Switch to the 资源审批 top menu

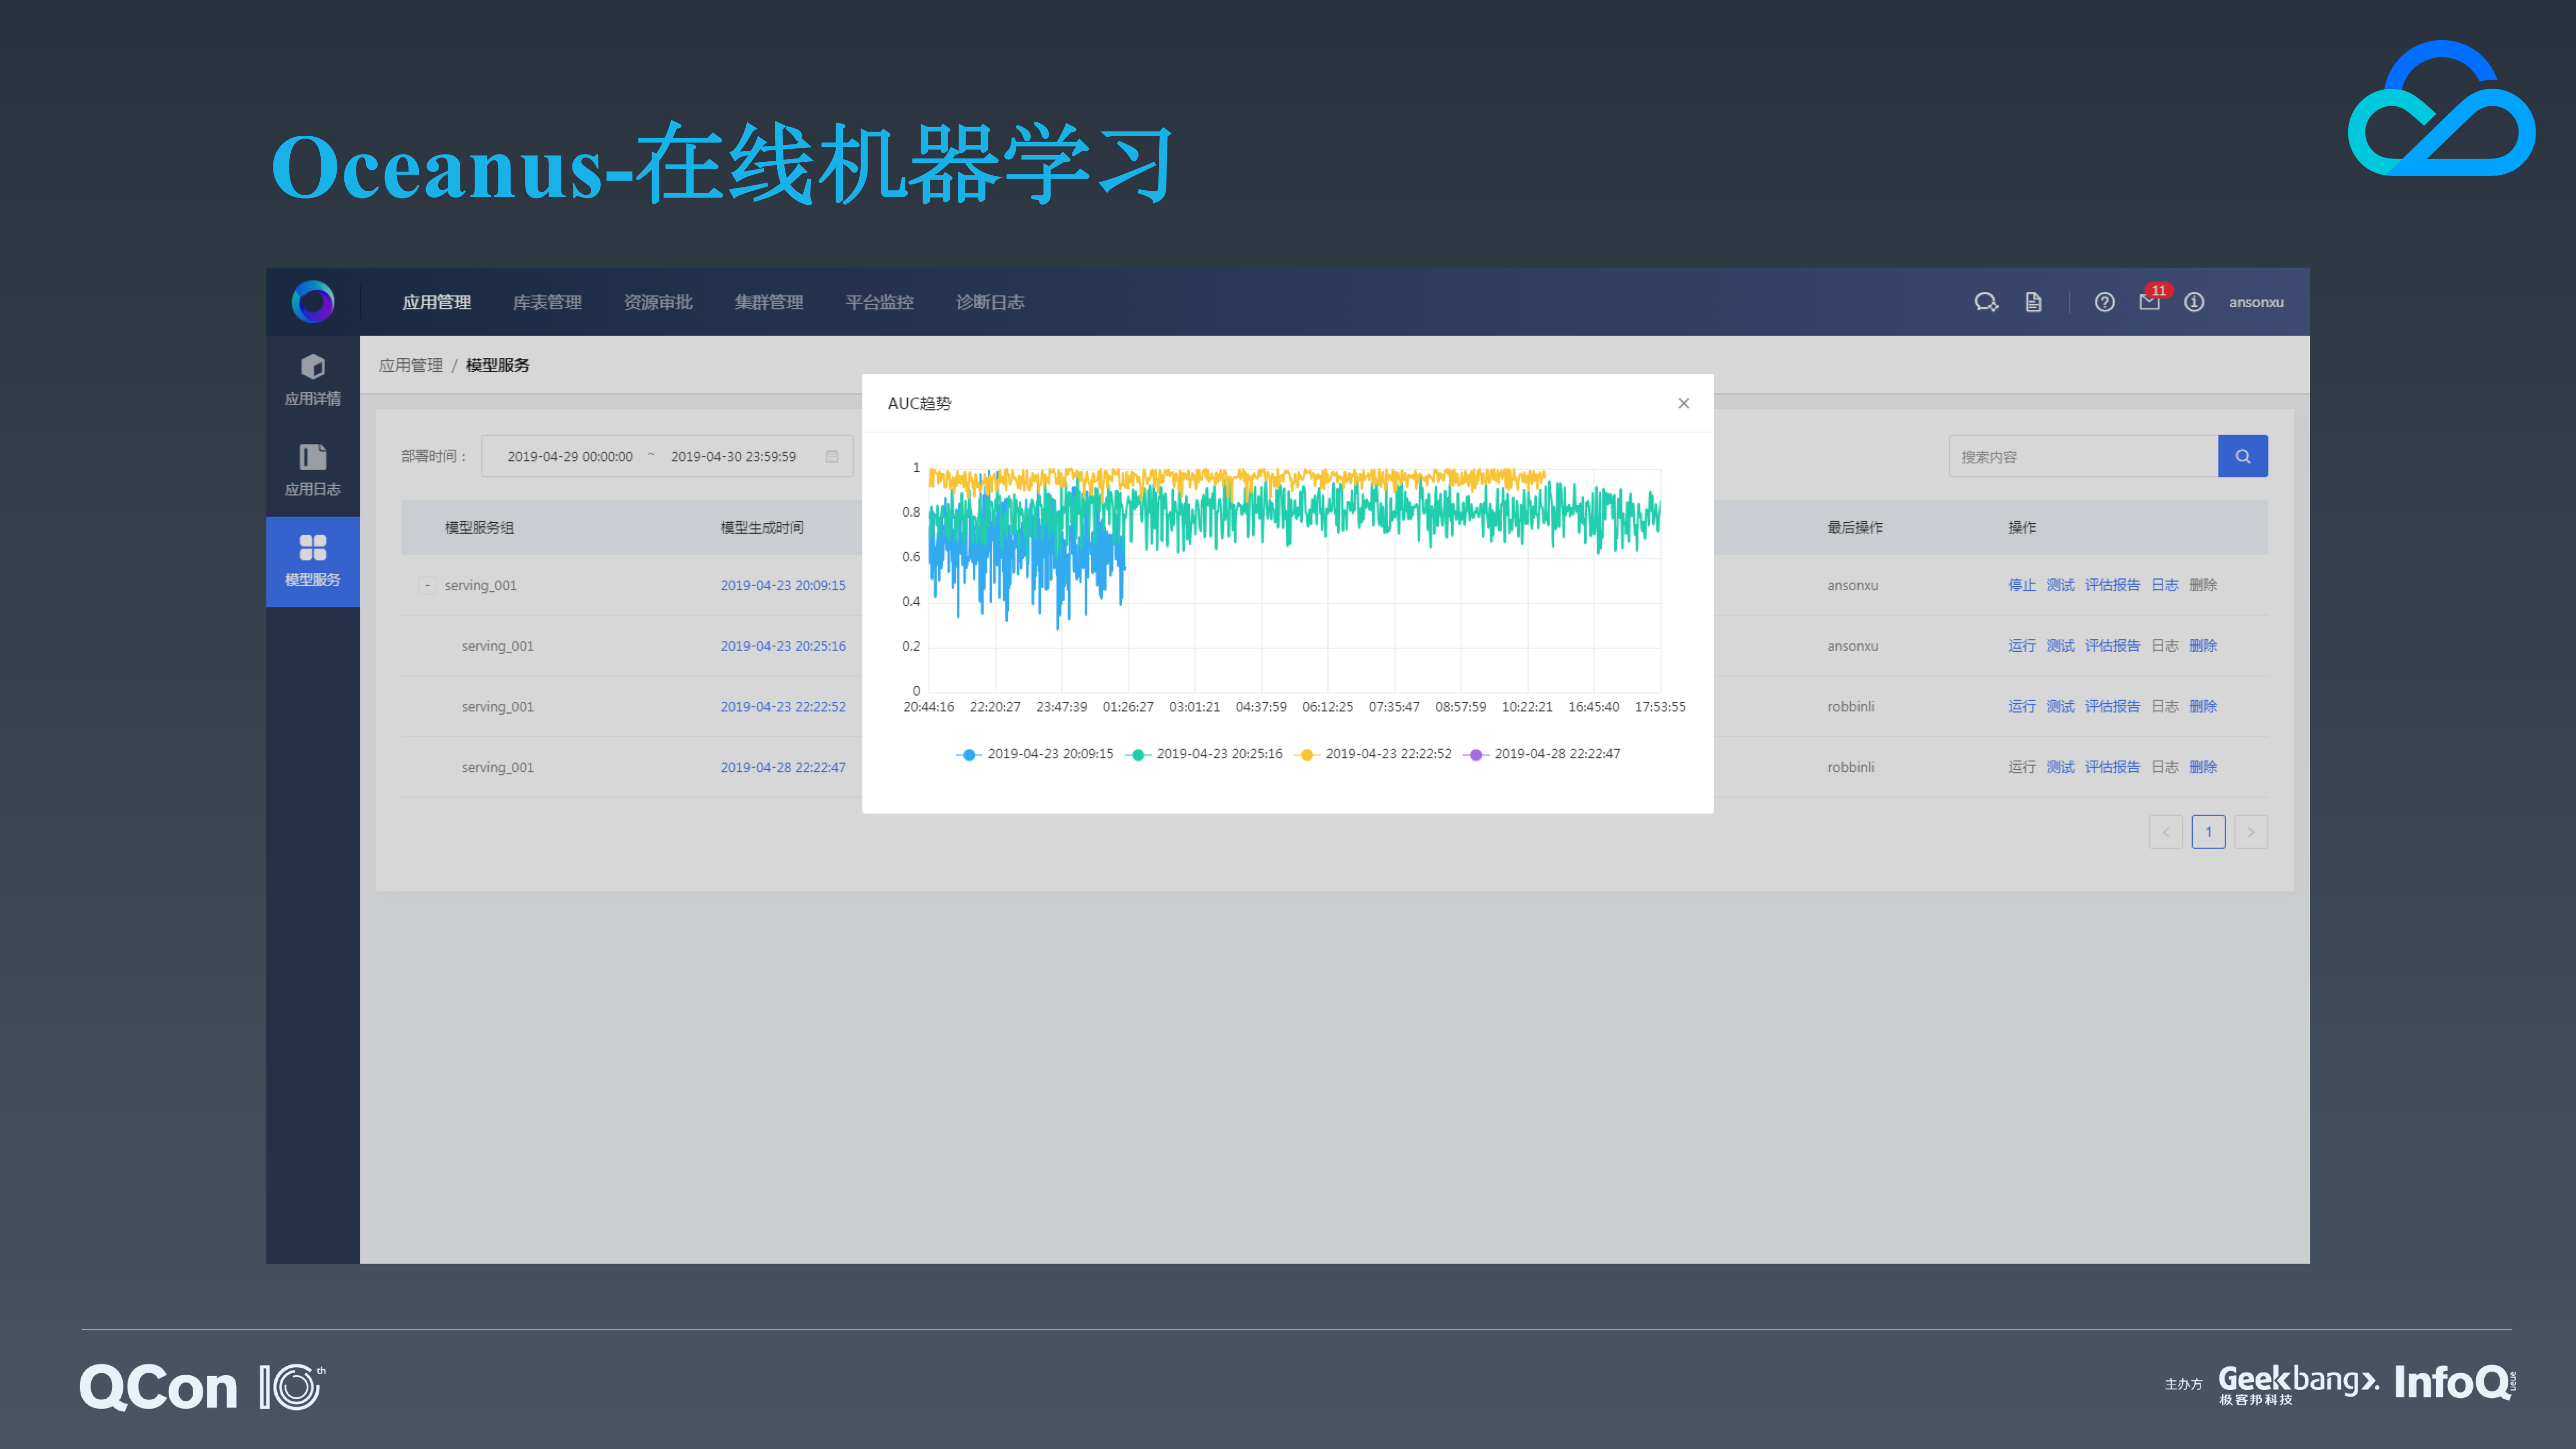[x=658, y=302]
